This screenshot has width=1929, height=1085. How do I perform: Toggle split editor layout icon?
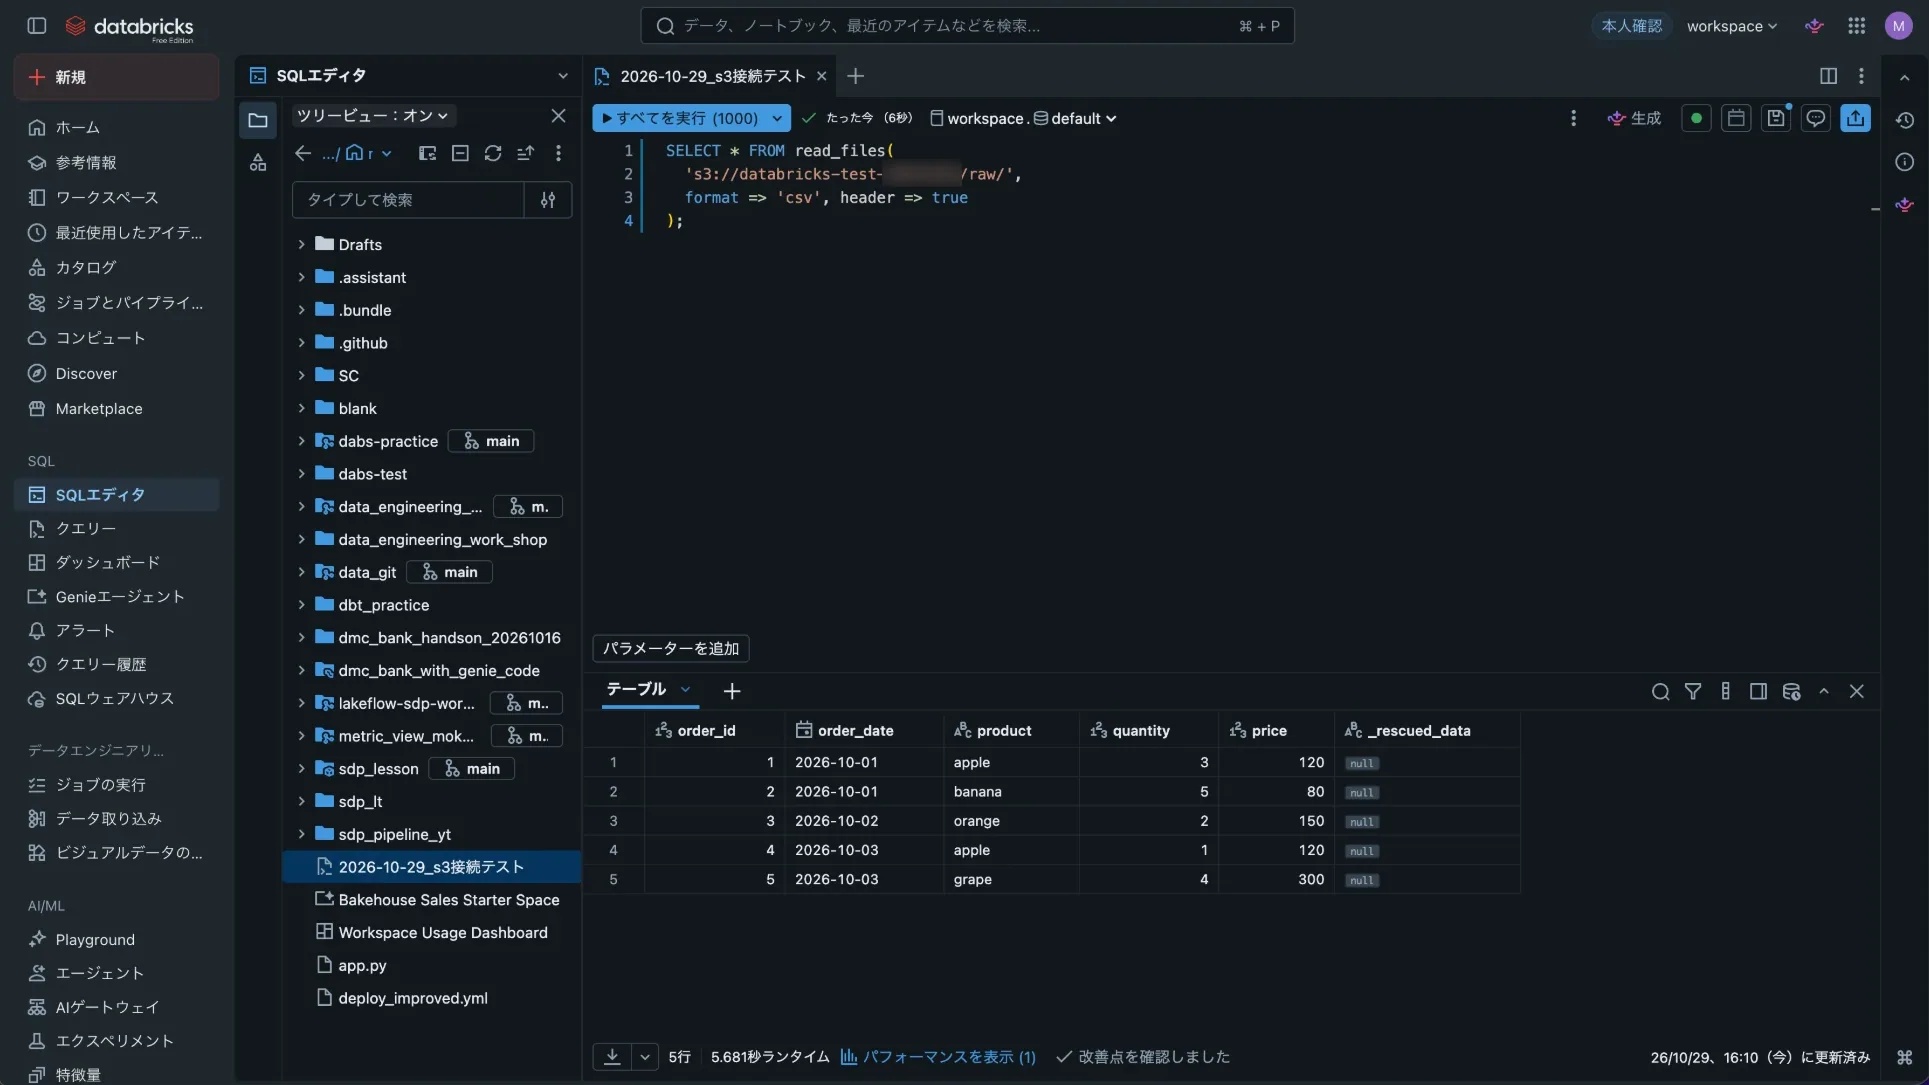(1828, 76)
